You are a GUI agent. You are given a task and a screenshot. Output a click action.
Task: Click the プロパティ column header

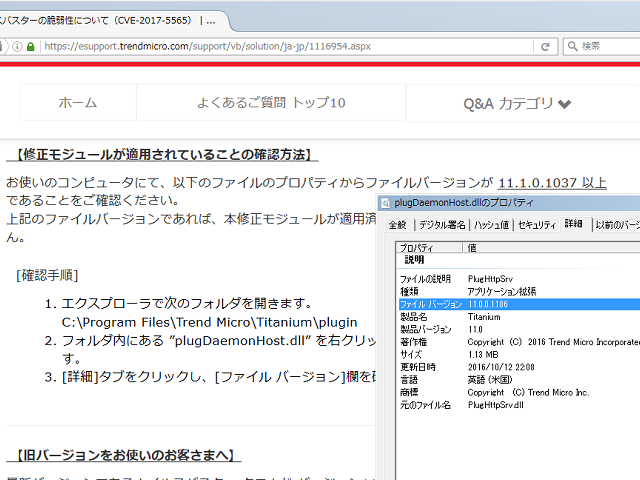[429, 247]
